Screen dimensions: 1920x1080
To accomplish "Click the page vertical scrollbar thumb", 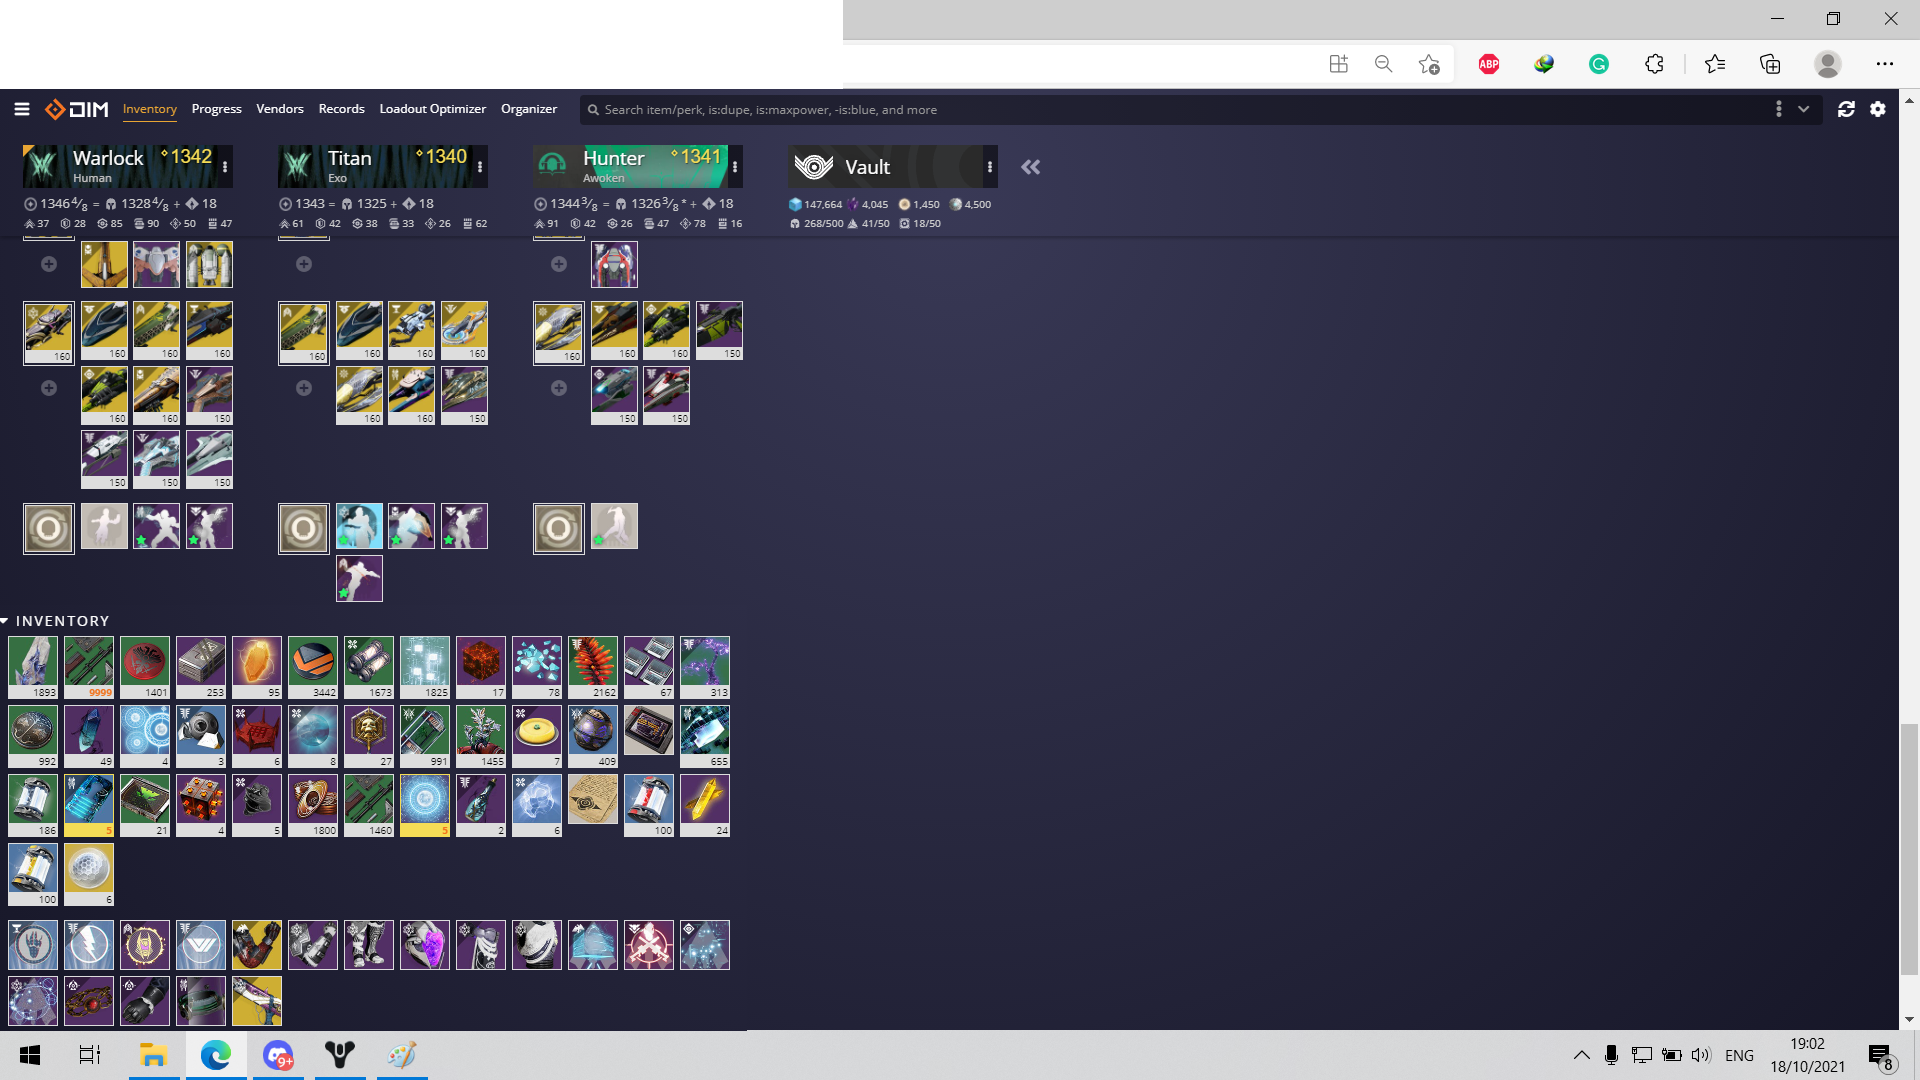I will coord(1909,849).
